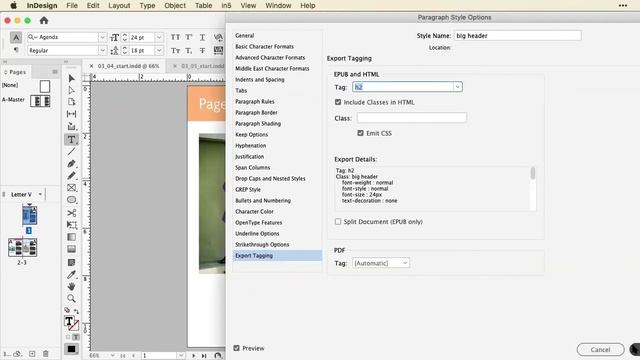
Task: Enable Split Document (EPUB only) checkbox
Action: coord(338,222)
